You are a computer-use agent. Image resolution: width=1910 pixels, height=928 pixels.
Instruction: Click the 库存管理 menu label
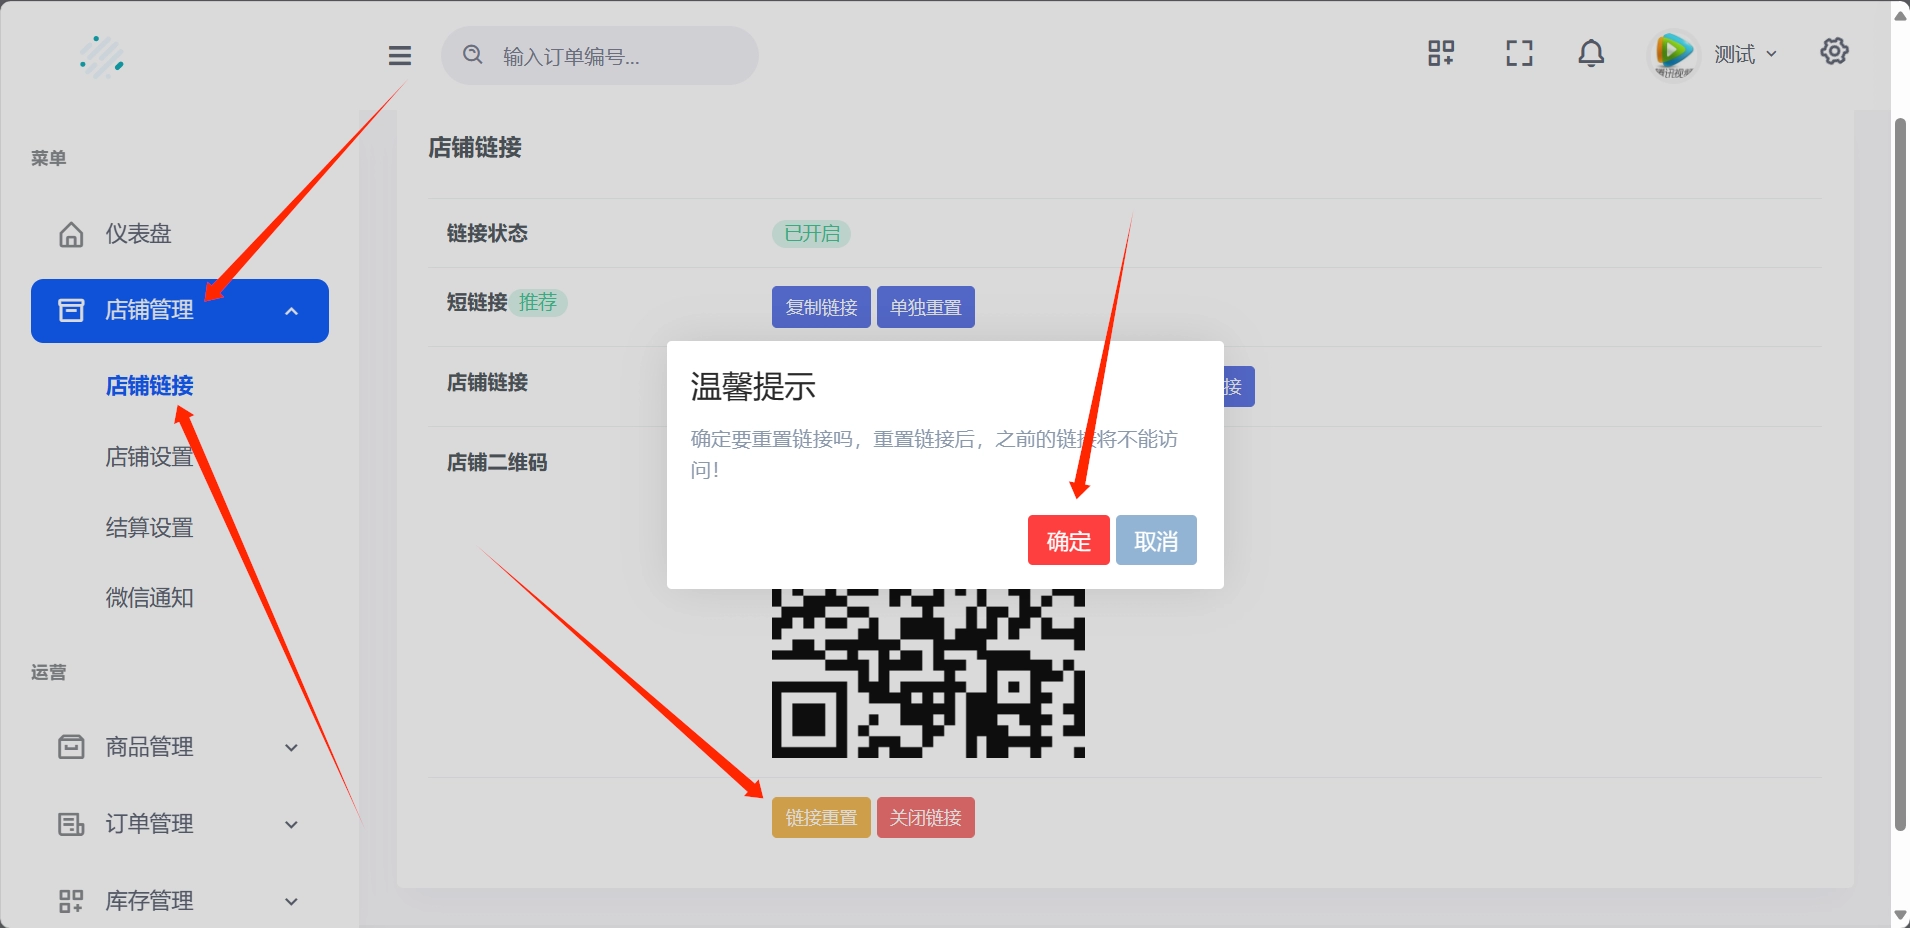(x=149, y=901)
